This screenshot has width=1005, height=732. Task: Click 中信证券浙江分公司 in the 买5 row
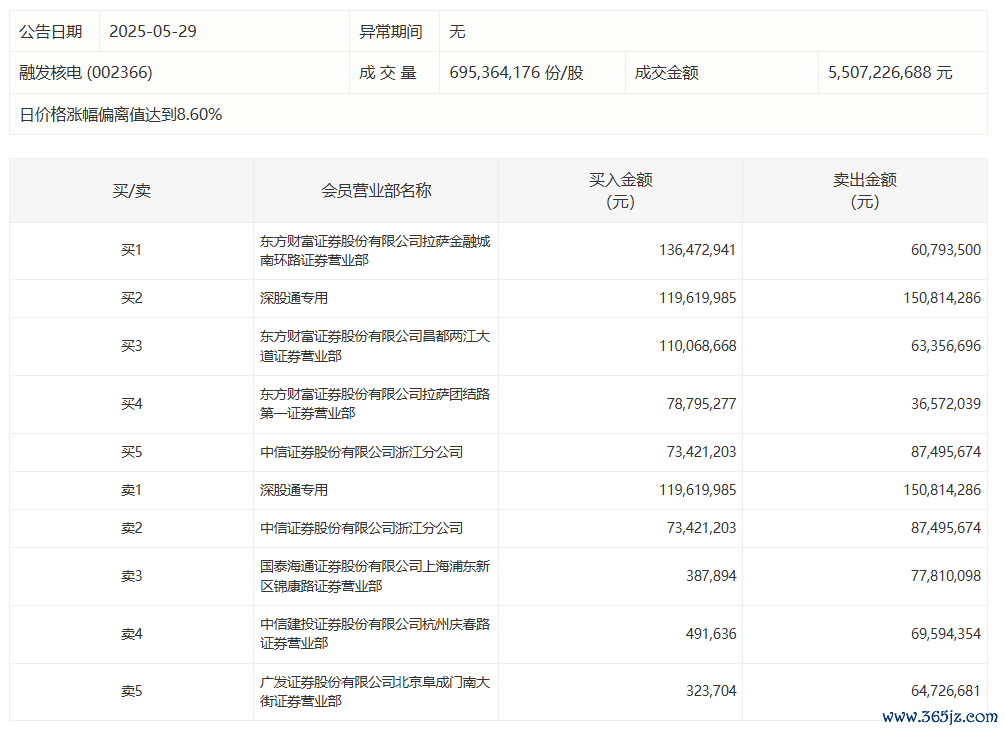click(x=361, y=452)
